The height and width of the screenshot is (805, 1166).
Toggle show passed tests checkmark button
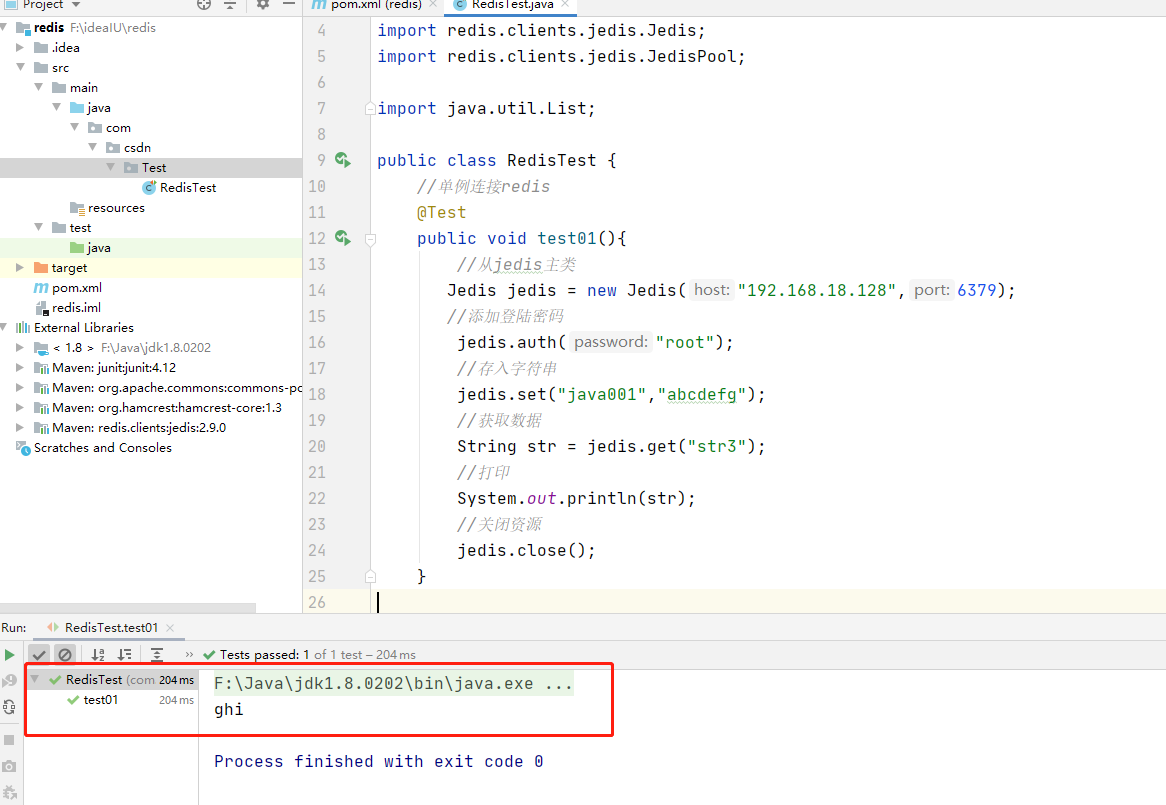point(39,655)
